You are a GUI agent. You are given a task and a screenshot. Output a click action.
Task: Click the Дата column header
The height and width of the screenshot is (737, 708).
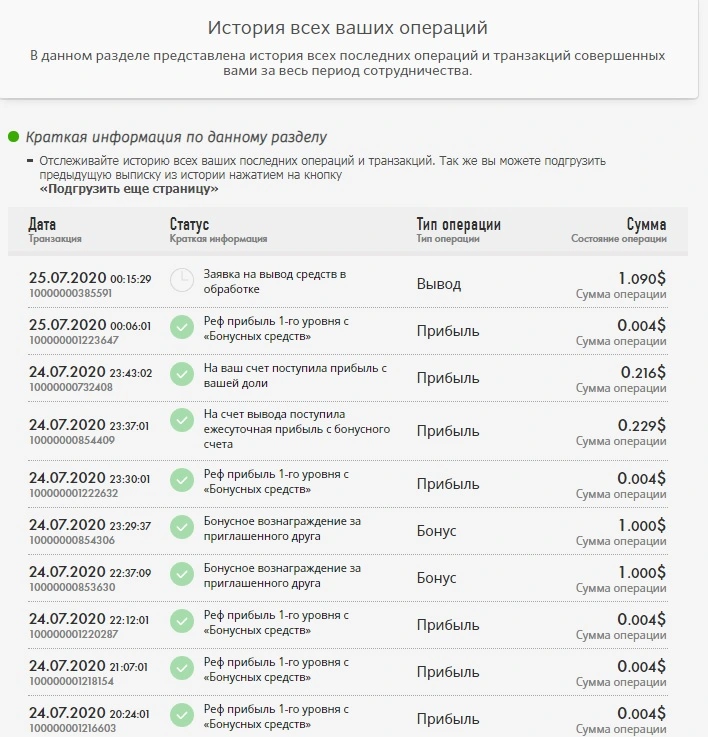pos(42,224)
